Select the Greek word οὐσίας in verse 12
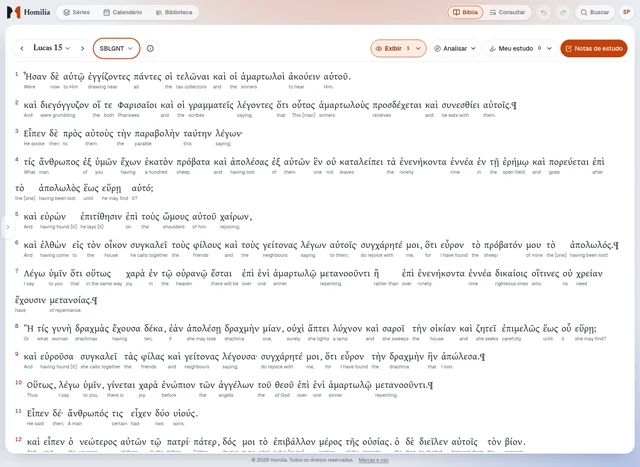The image size is (640, 467). [374, 442]
